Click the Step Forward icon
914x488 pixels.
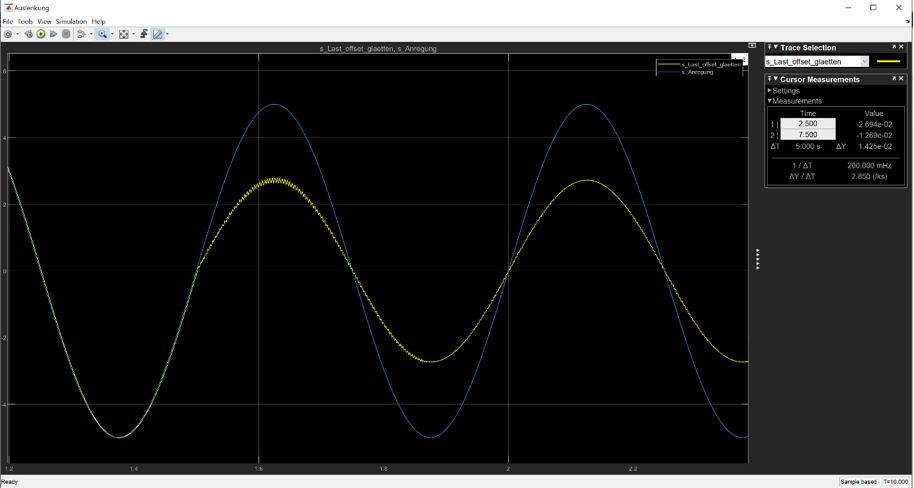coord(54,34)
